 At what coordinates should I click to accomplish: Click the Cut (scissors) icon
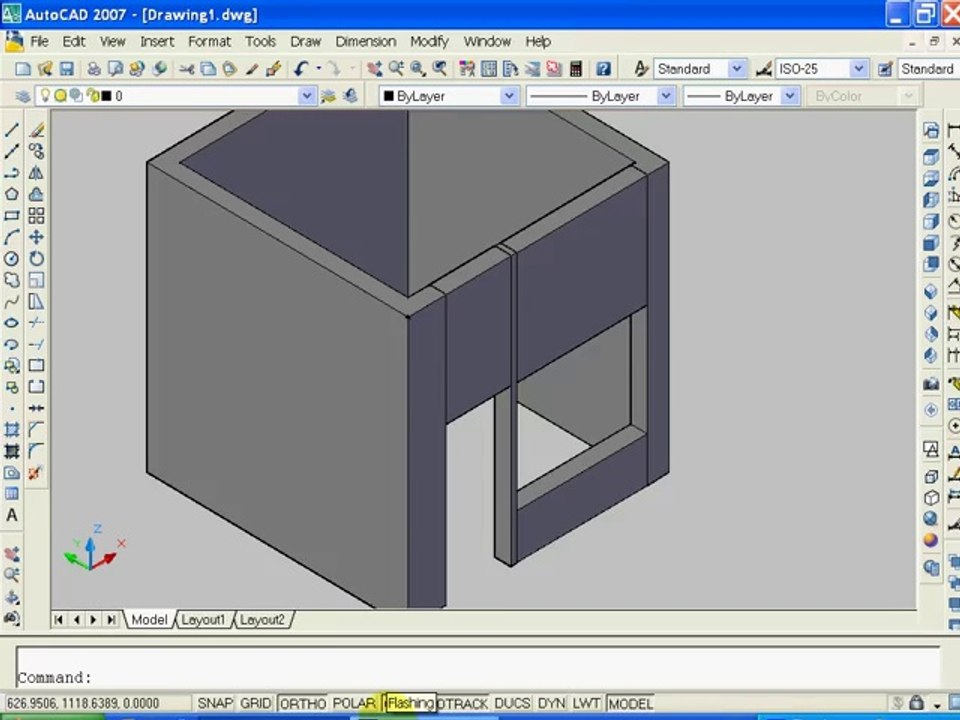click(186, 69)
